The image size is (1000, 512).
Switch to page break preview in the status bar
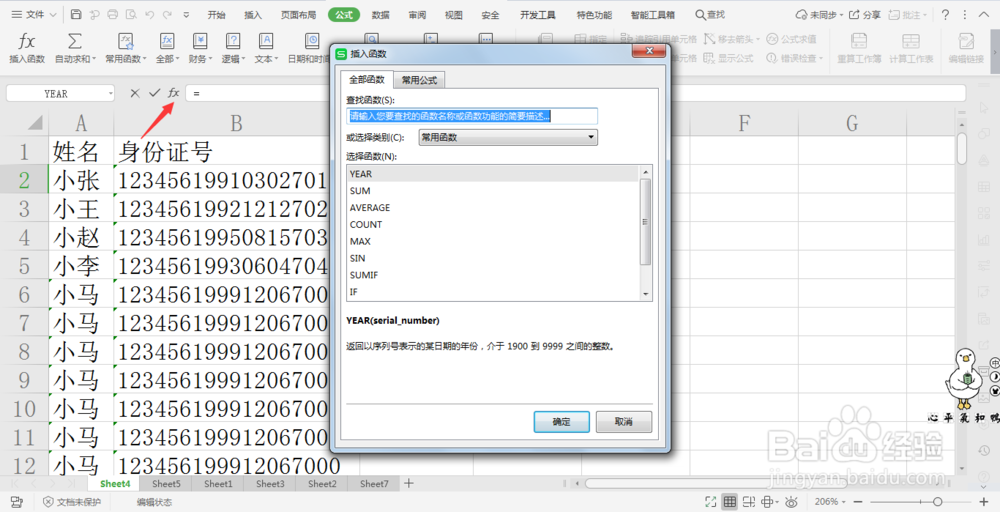749,502
